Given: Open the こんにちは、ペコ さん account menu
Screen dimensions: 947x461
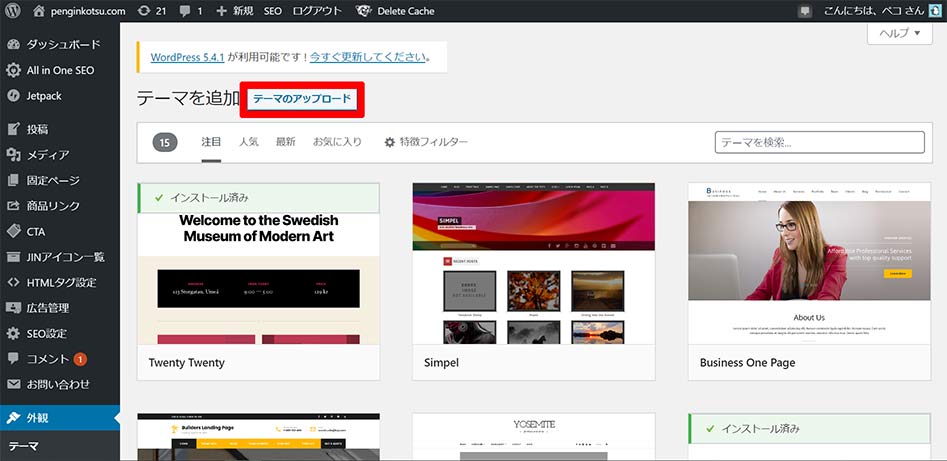Looking at the screenshot, I should pyautogui.click(x=872, y=11).
